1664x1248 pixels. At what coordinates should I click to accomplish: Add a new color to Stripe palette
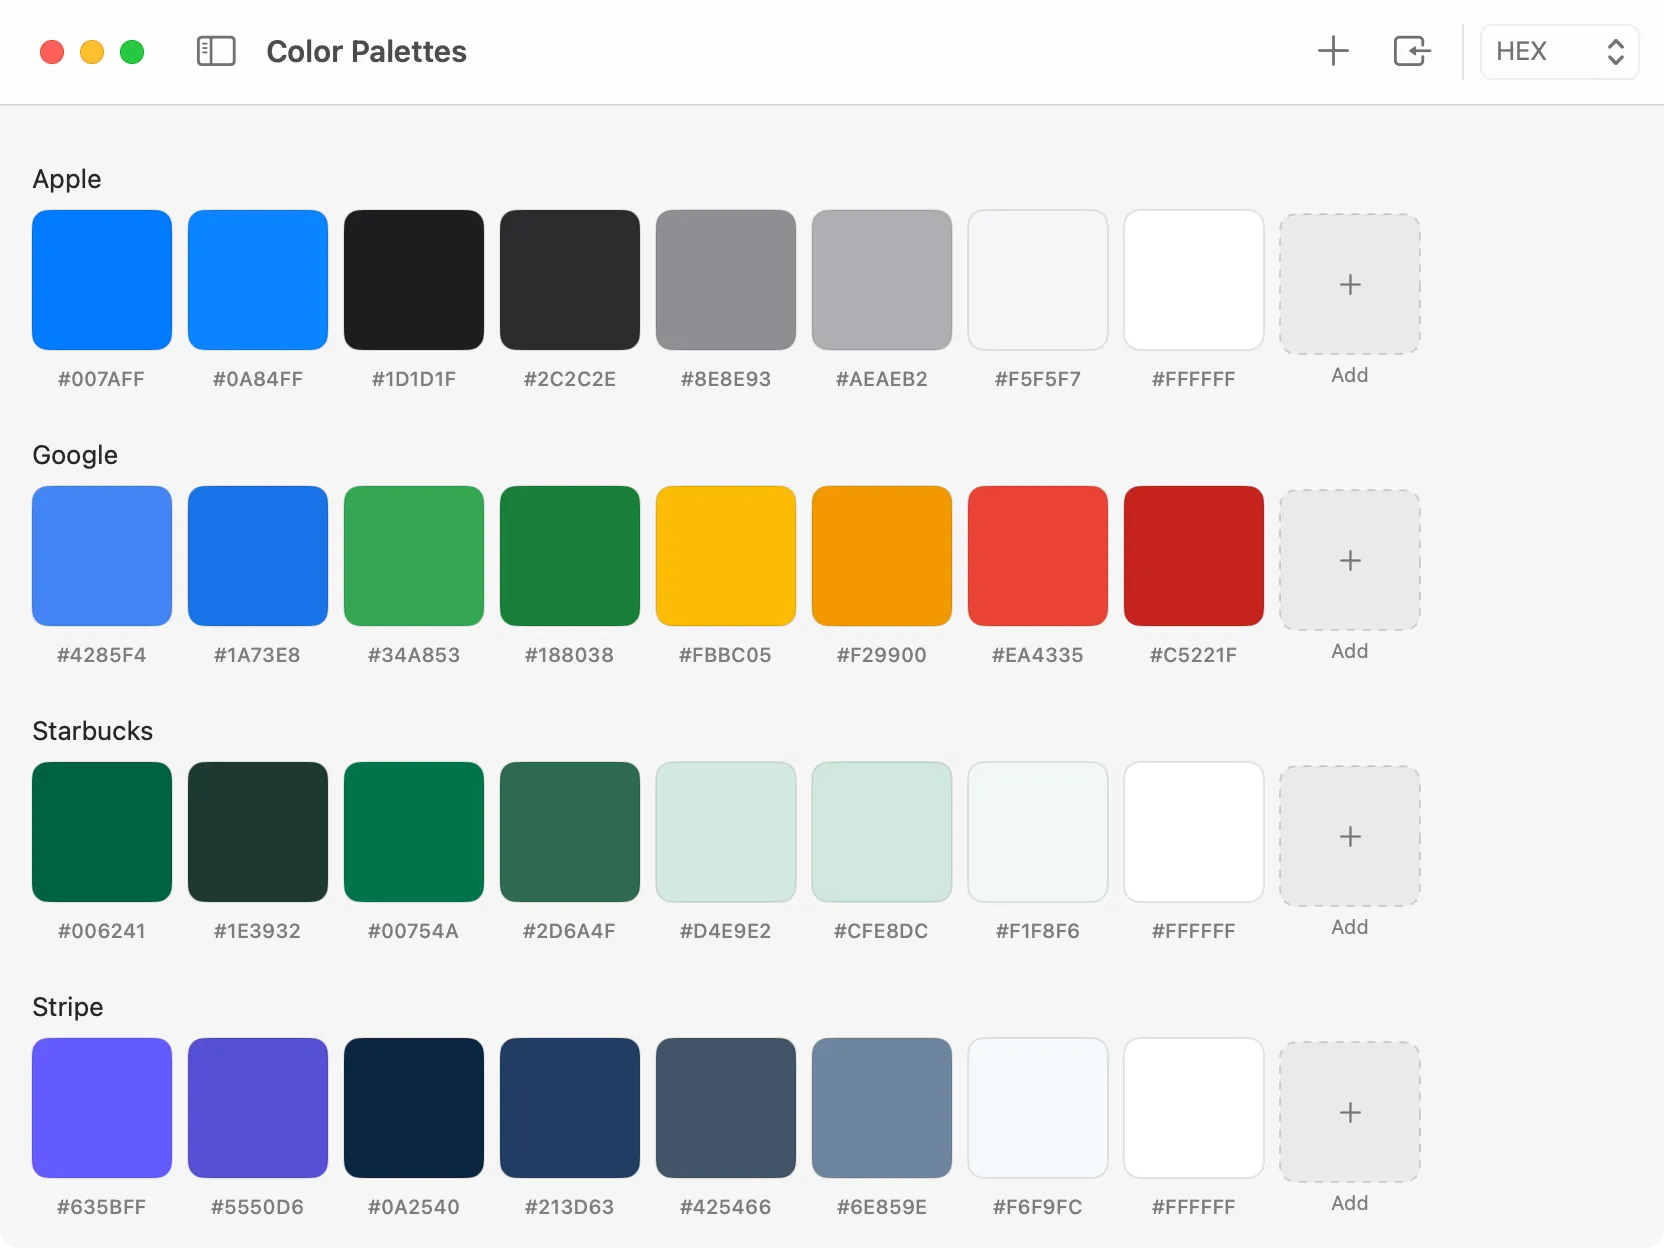click(x=1349, y=1113)
